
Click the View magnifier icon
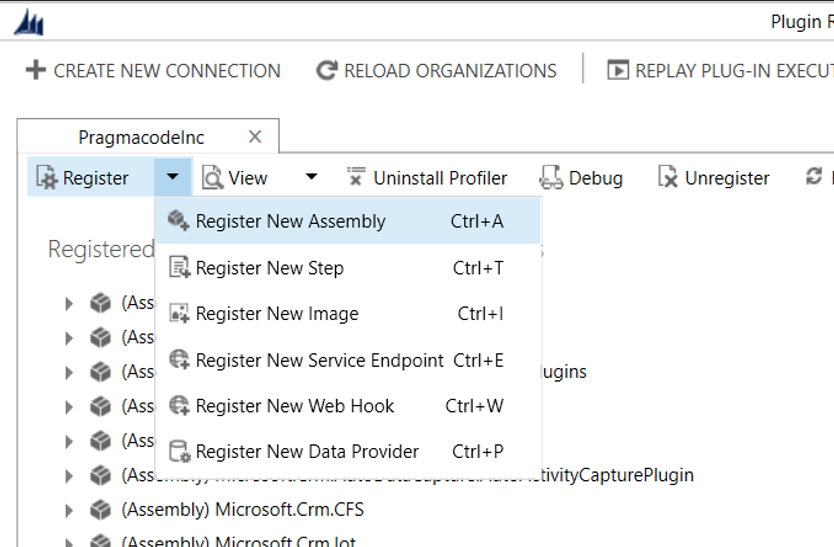(x=212, y=177)
